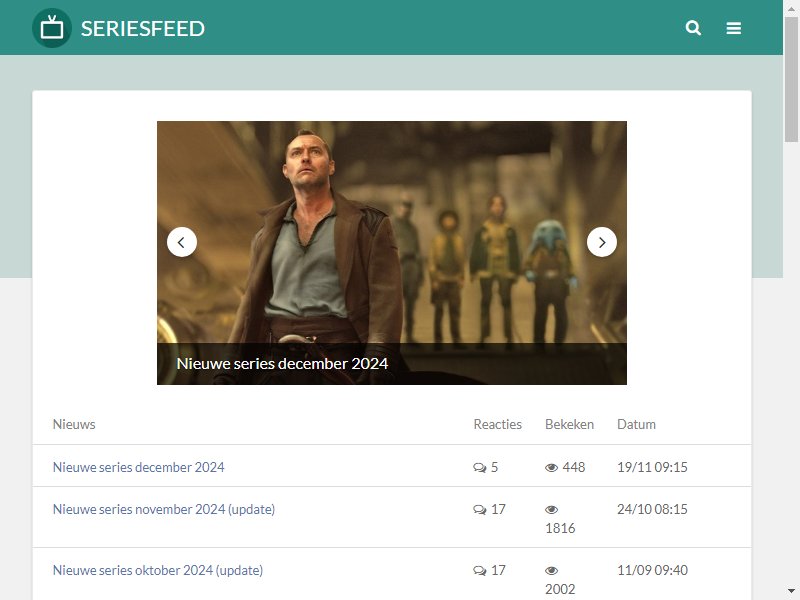
Task: Click comments icon for oktober 2024 row
Action: [480, 570]
